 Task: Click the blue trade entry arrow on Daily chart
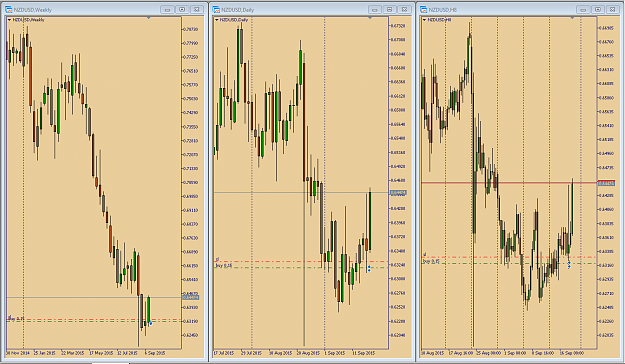[x=369, y=269]
